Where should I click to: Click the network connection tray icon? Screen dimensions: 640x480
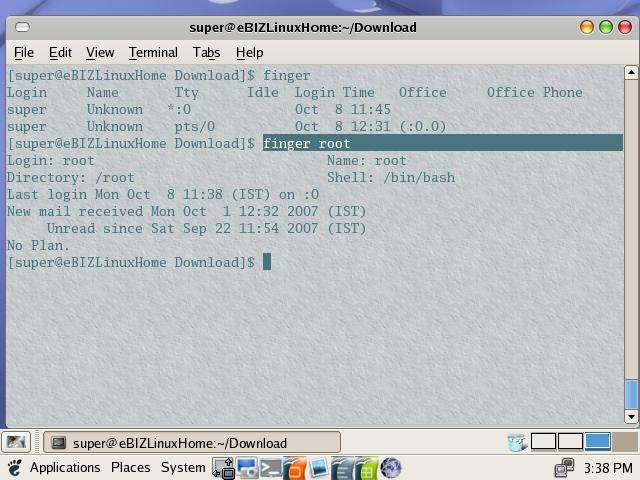pyautogui.click(x=564, y=468)
